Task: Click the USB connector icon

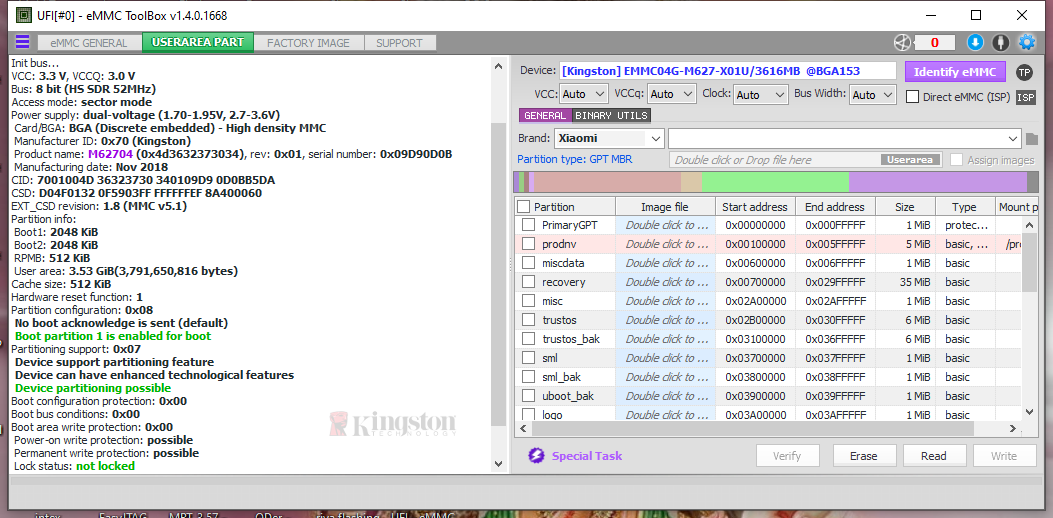Action: 1001,43
